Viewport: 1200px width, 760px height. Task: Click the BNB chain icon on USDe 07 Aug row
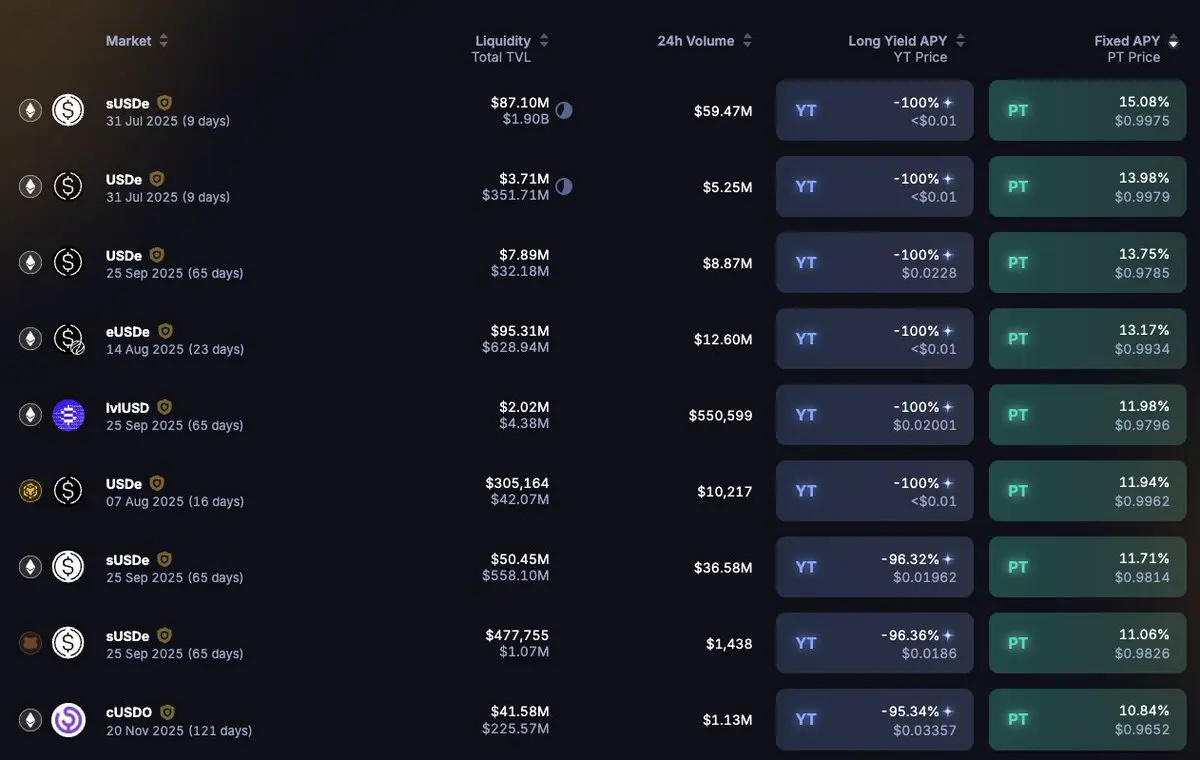click(31, 491)
